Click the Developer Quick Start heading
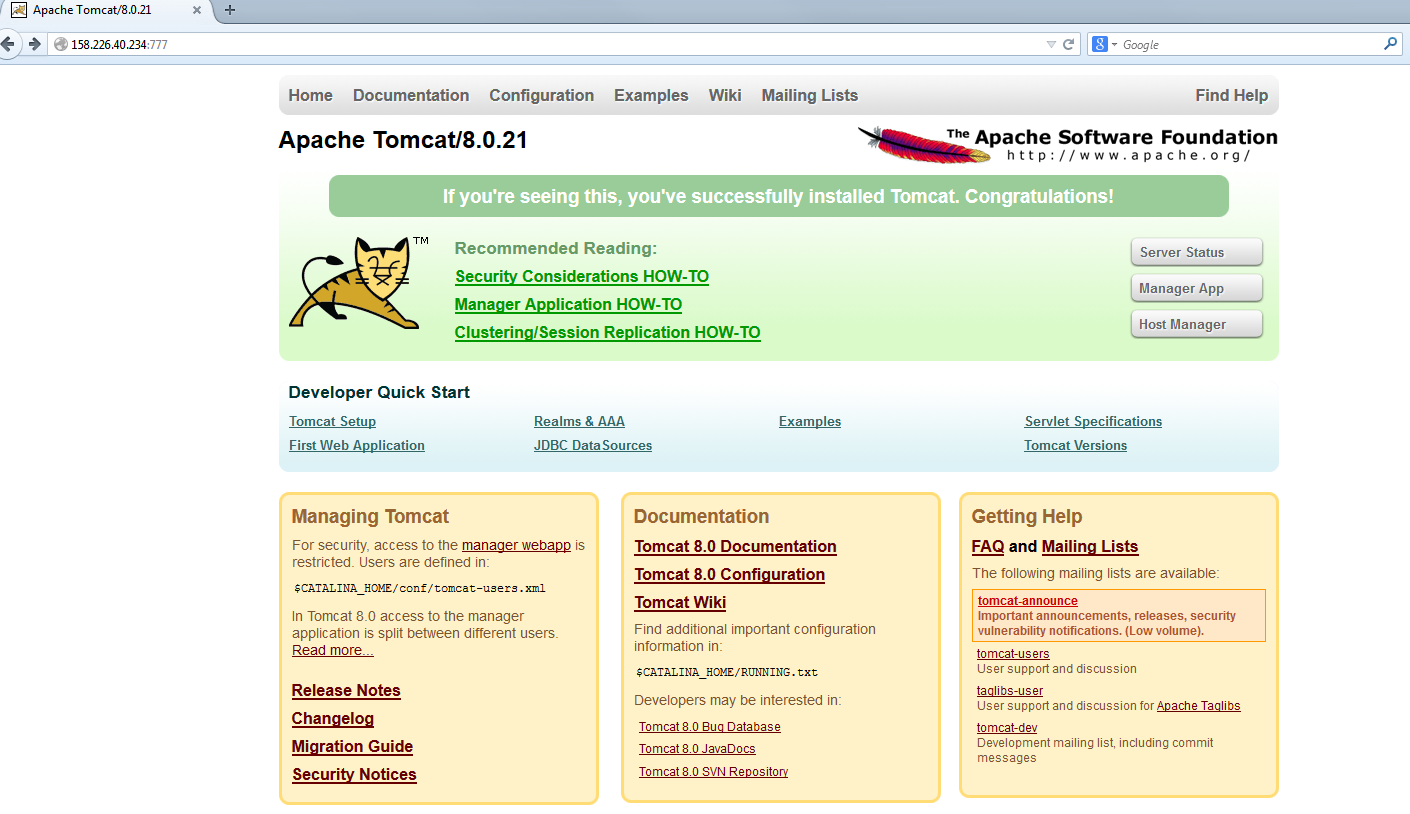Image resolution: width=1410 pixels, height=814 pixels. [x=379, y=392]
